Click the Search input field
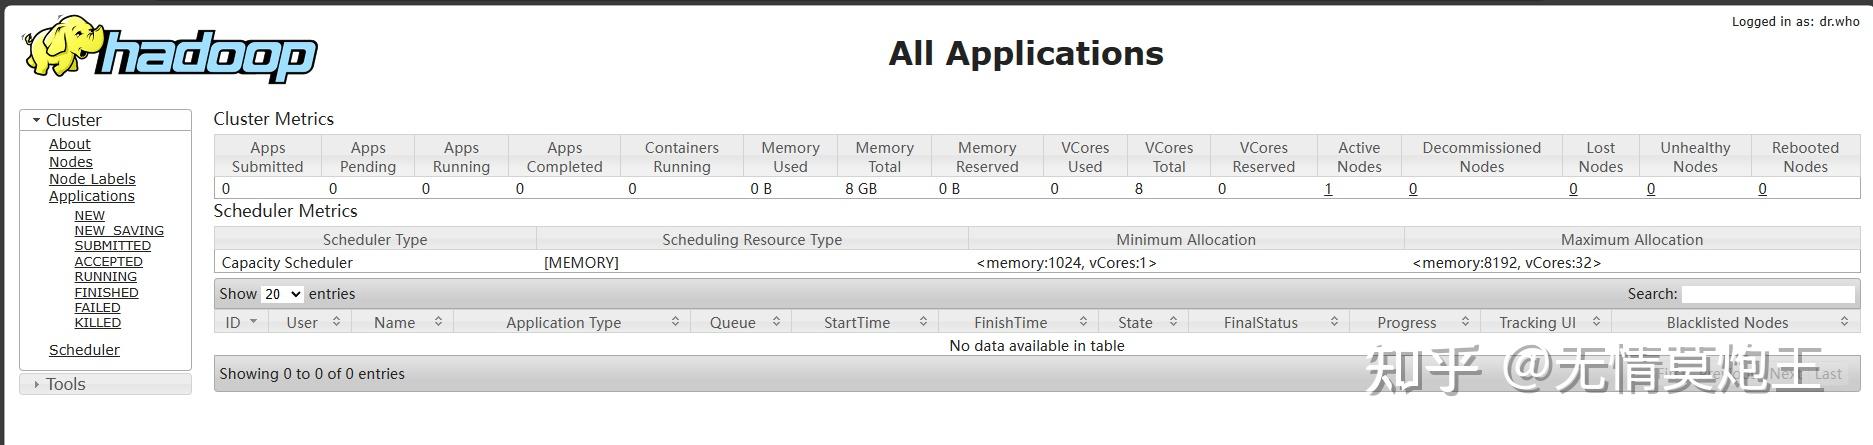 point(1767,294)
